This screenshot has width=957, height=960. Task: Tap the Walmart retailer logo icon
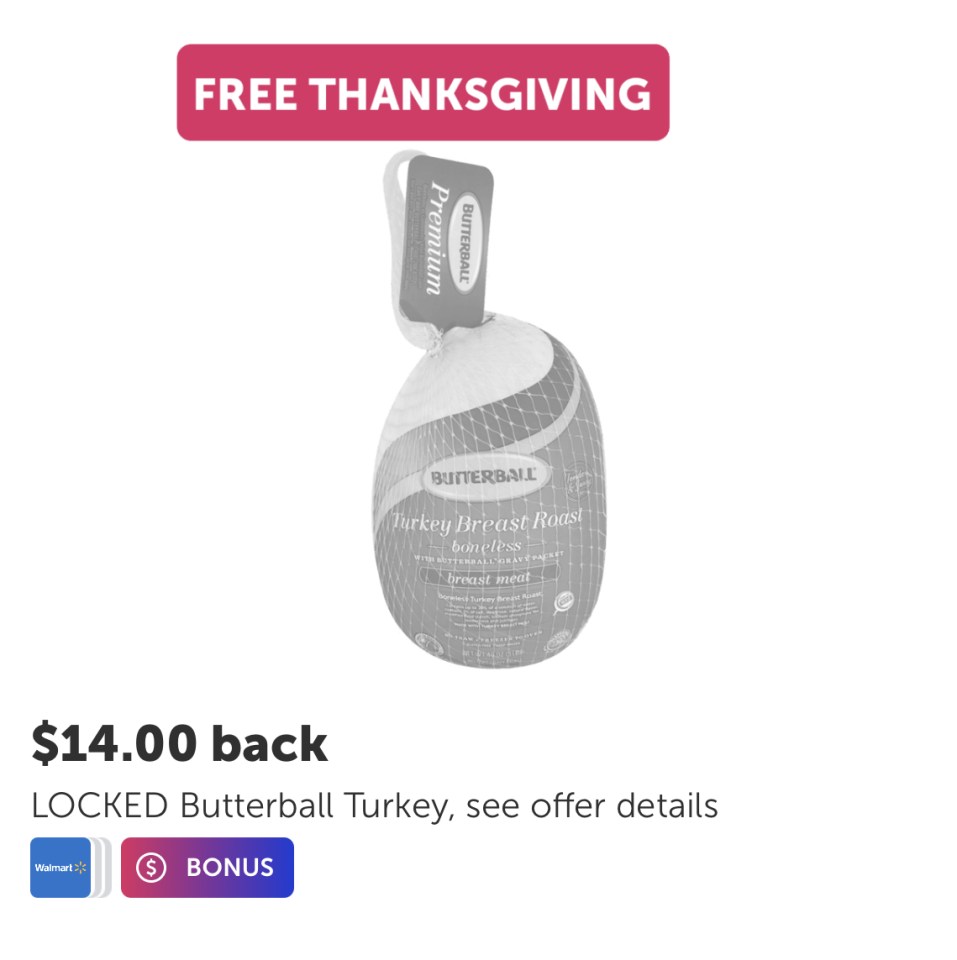click(x=61, y=868)
